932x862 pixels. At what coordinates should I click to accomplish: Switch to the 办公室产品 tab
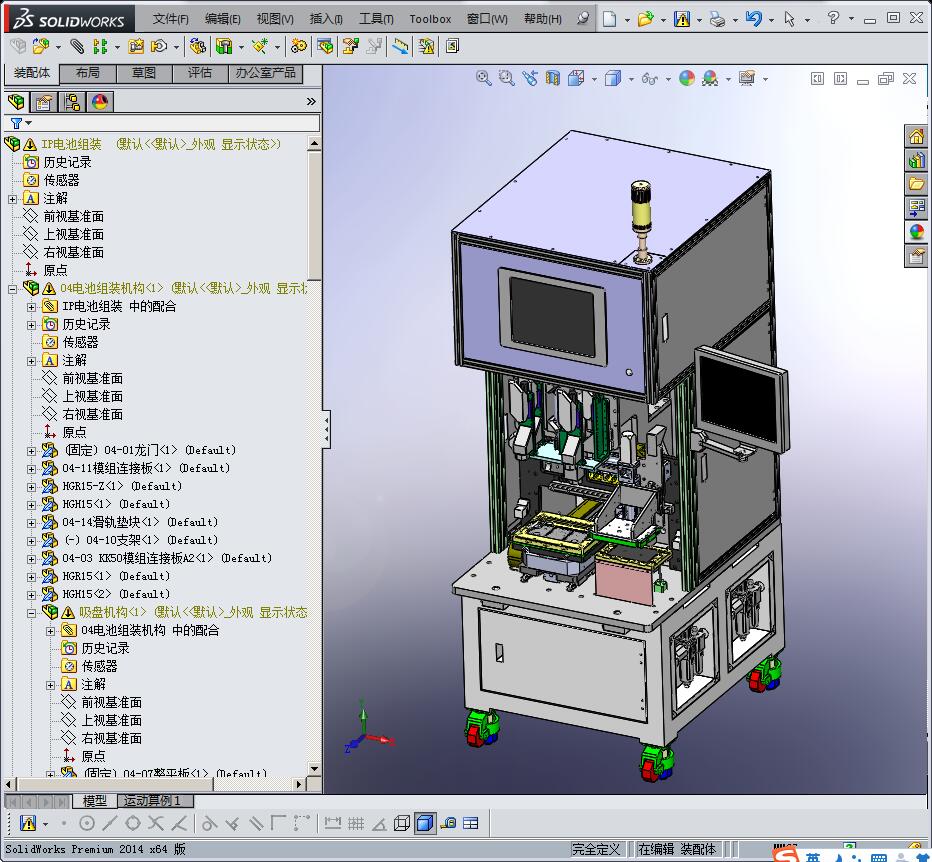(x=265, y=73)
